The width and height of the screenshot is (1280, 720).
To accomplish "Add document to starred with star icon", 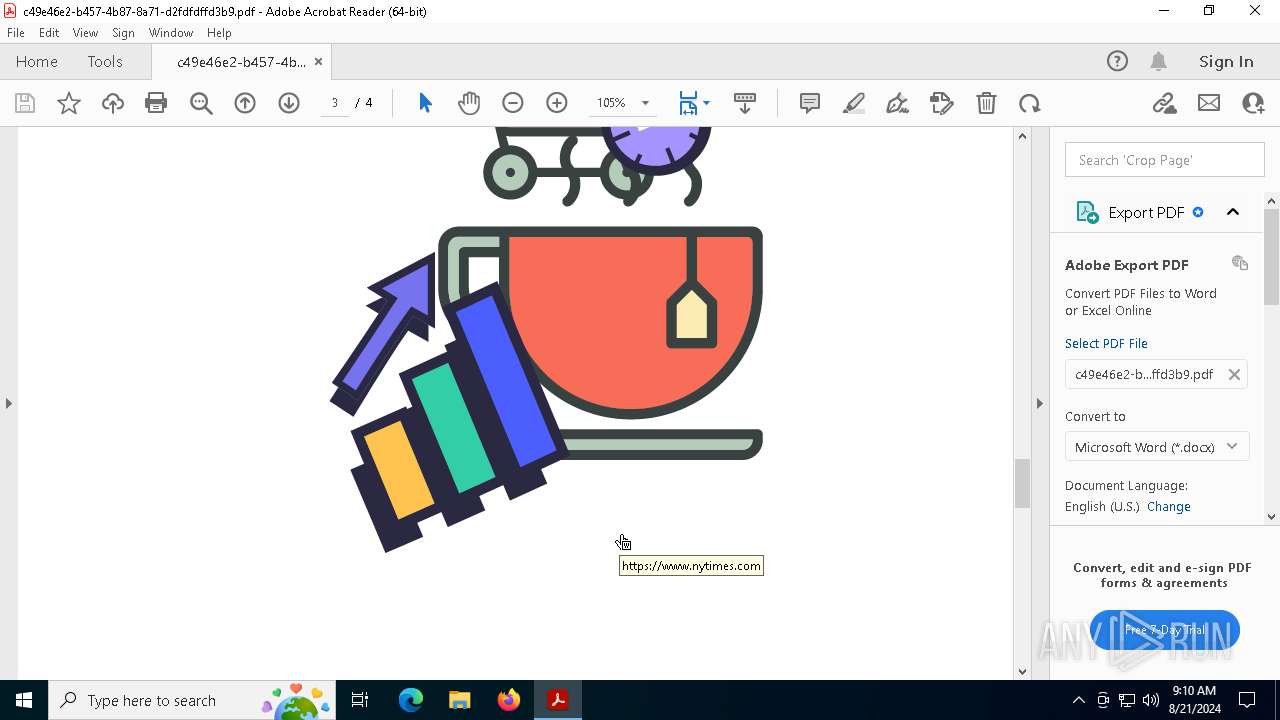I will click(69, 103).
